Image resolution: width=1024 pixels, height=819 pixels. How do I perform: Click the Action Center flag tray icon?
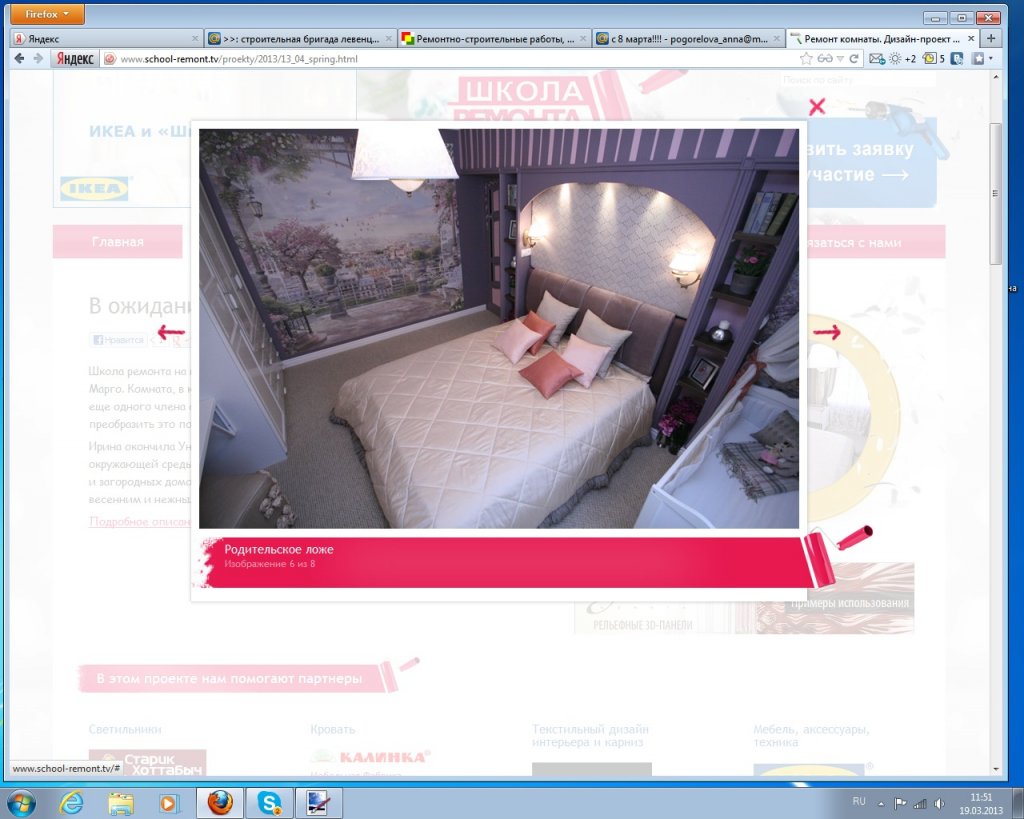click(x=899, y=804)
